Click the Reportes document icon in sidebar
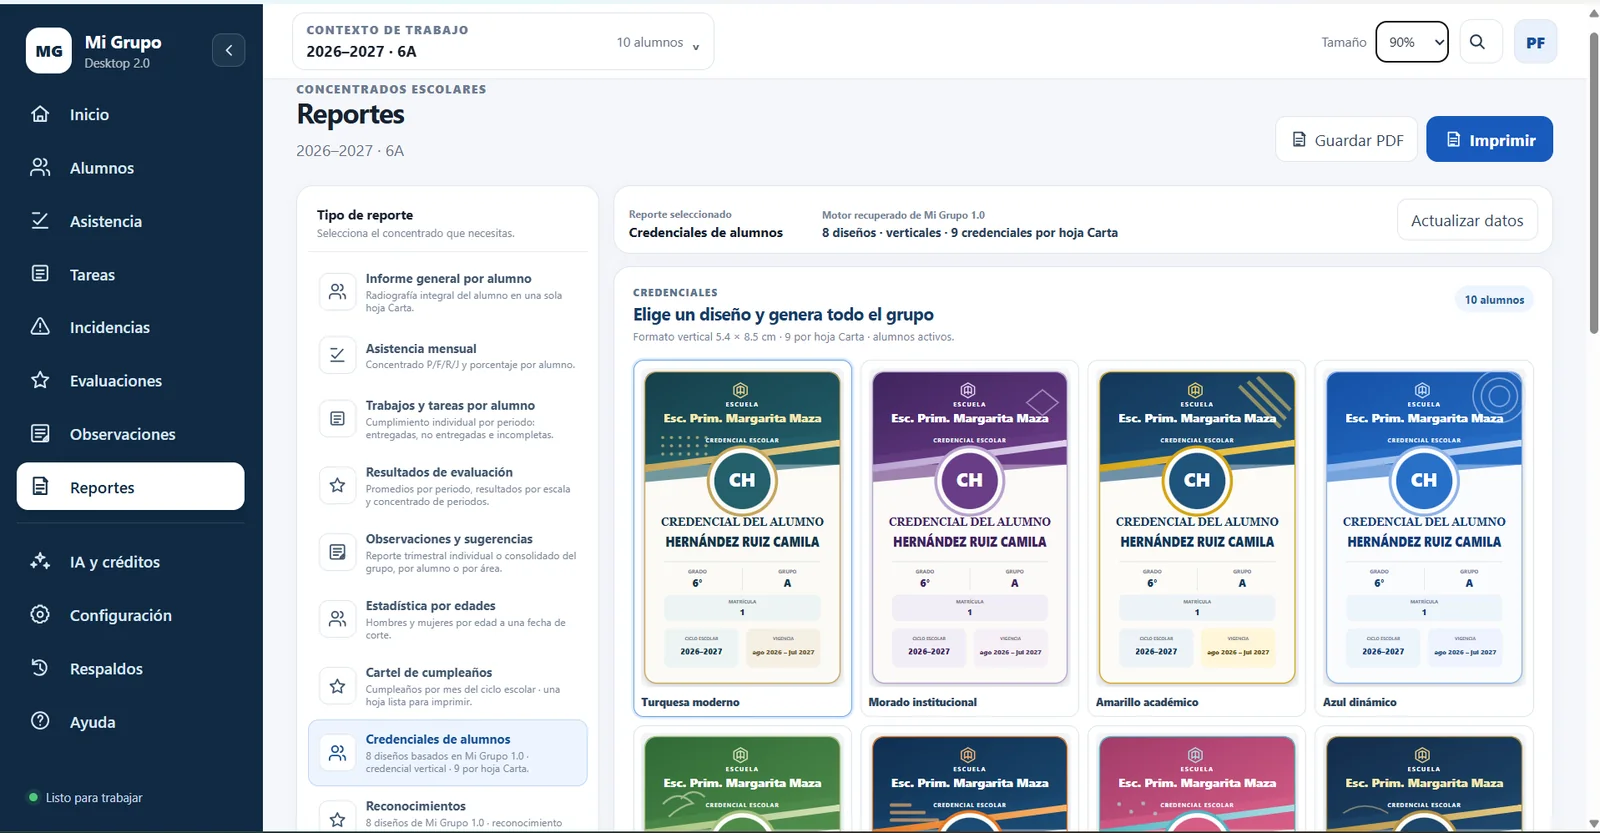Image resolution: width=1600 pixels, height=833 pixels. 40,486
